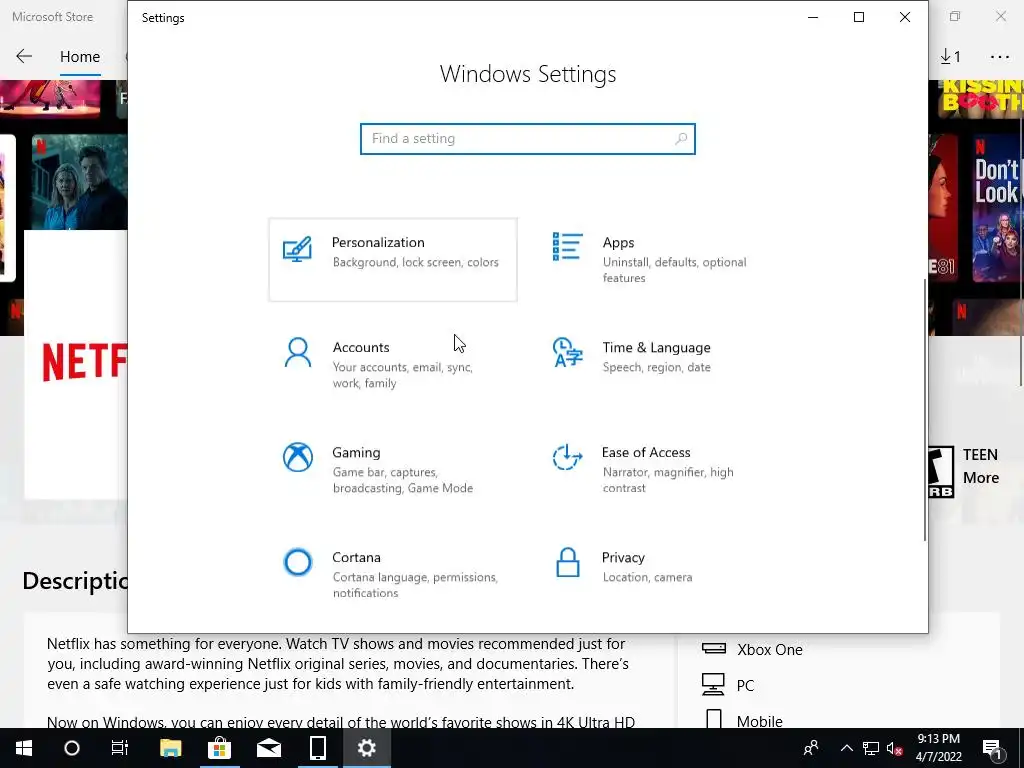Click the Xbox One device entry
This screenshot has height=768, width=1024.
pos(752,649)
